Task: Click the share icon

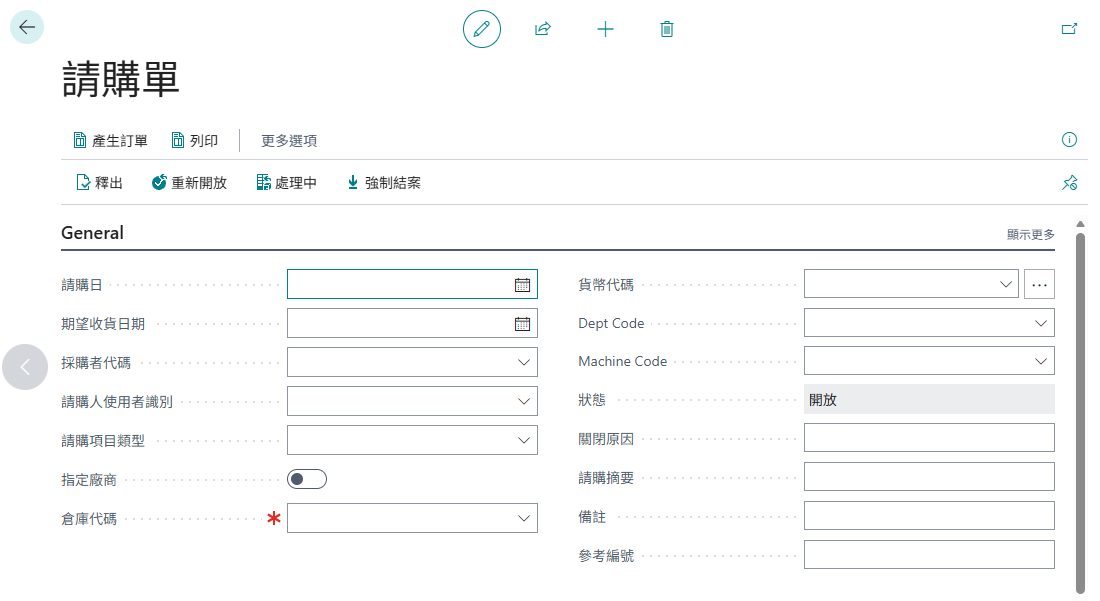Action: pyautogui.click(x=543, y=29)
